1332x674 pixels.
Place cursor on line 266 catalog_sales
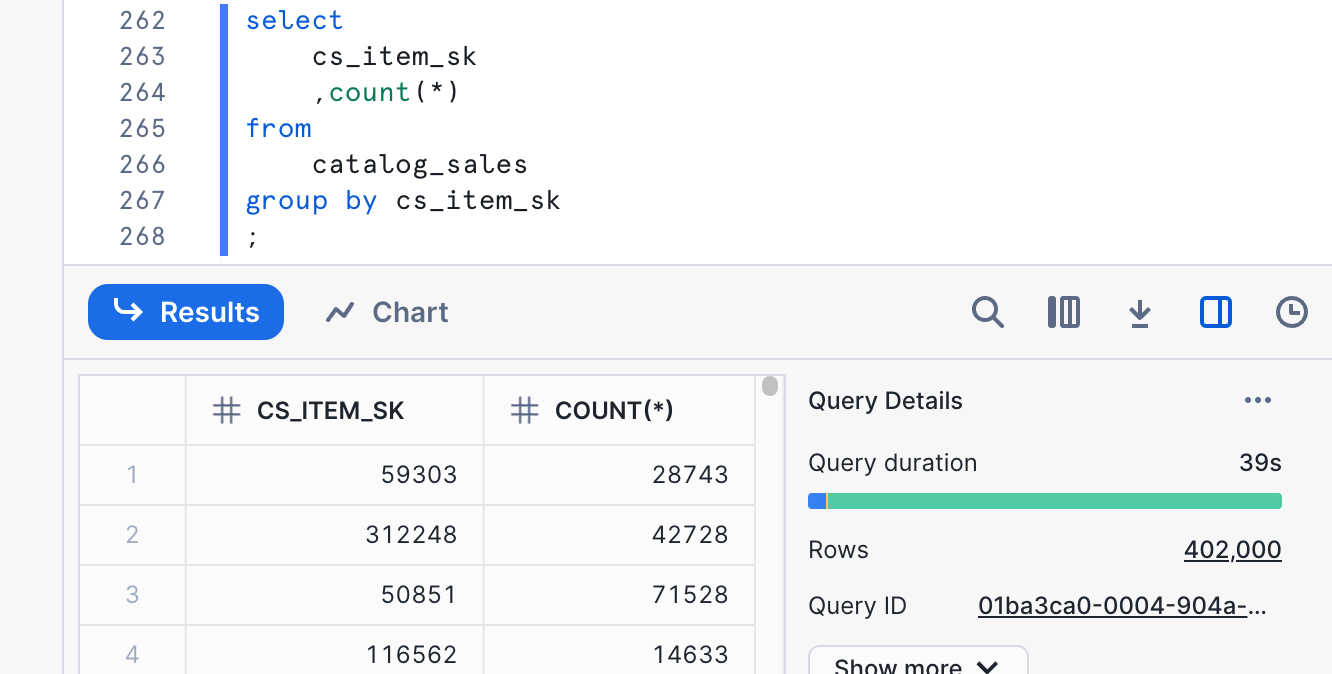click(419, 165)
